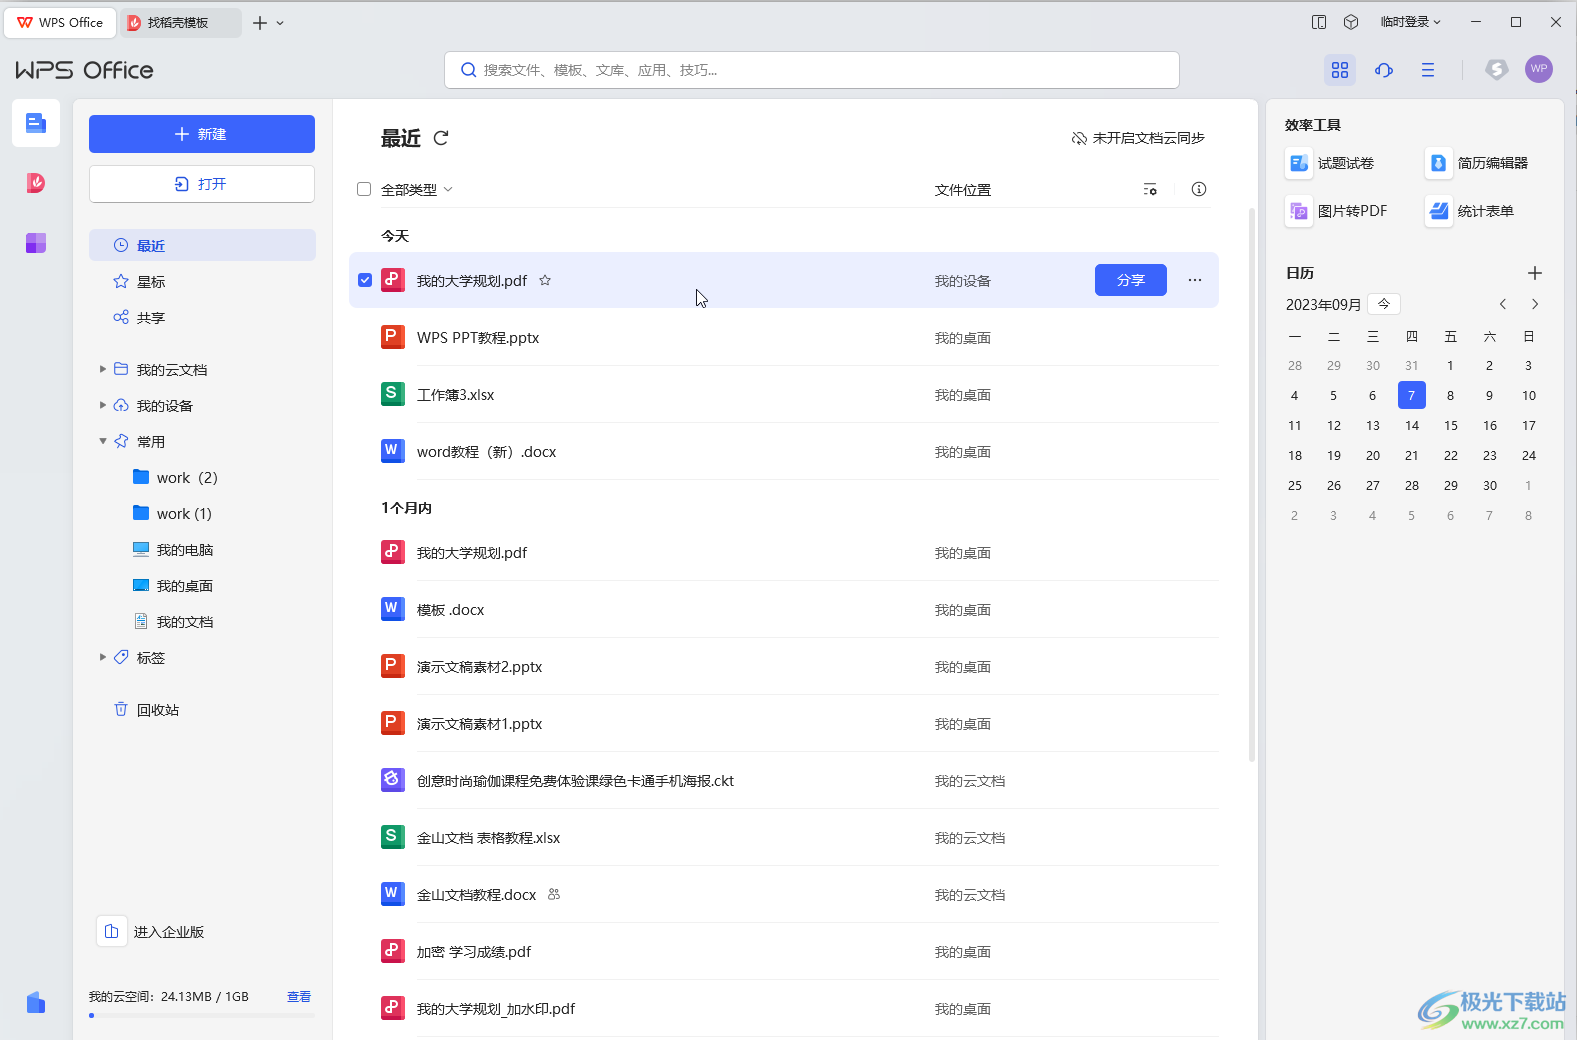This screenshot has width=1577, height=1040.
Task: Add a new tab with plus button
Action: point(260,23)
